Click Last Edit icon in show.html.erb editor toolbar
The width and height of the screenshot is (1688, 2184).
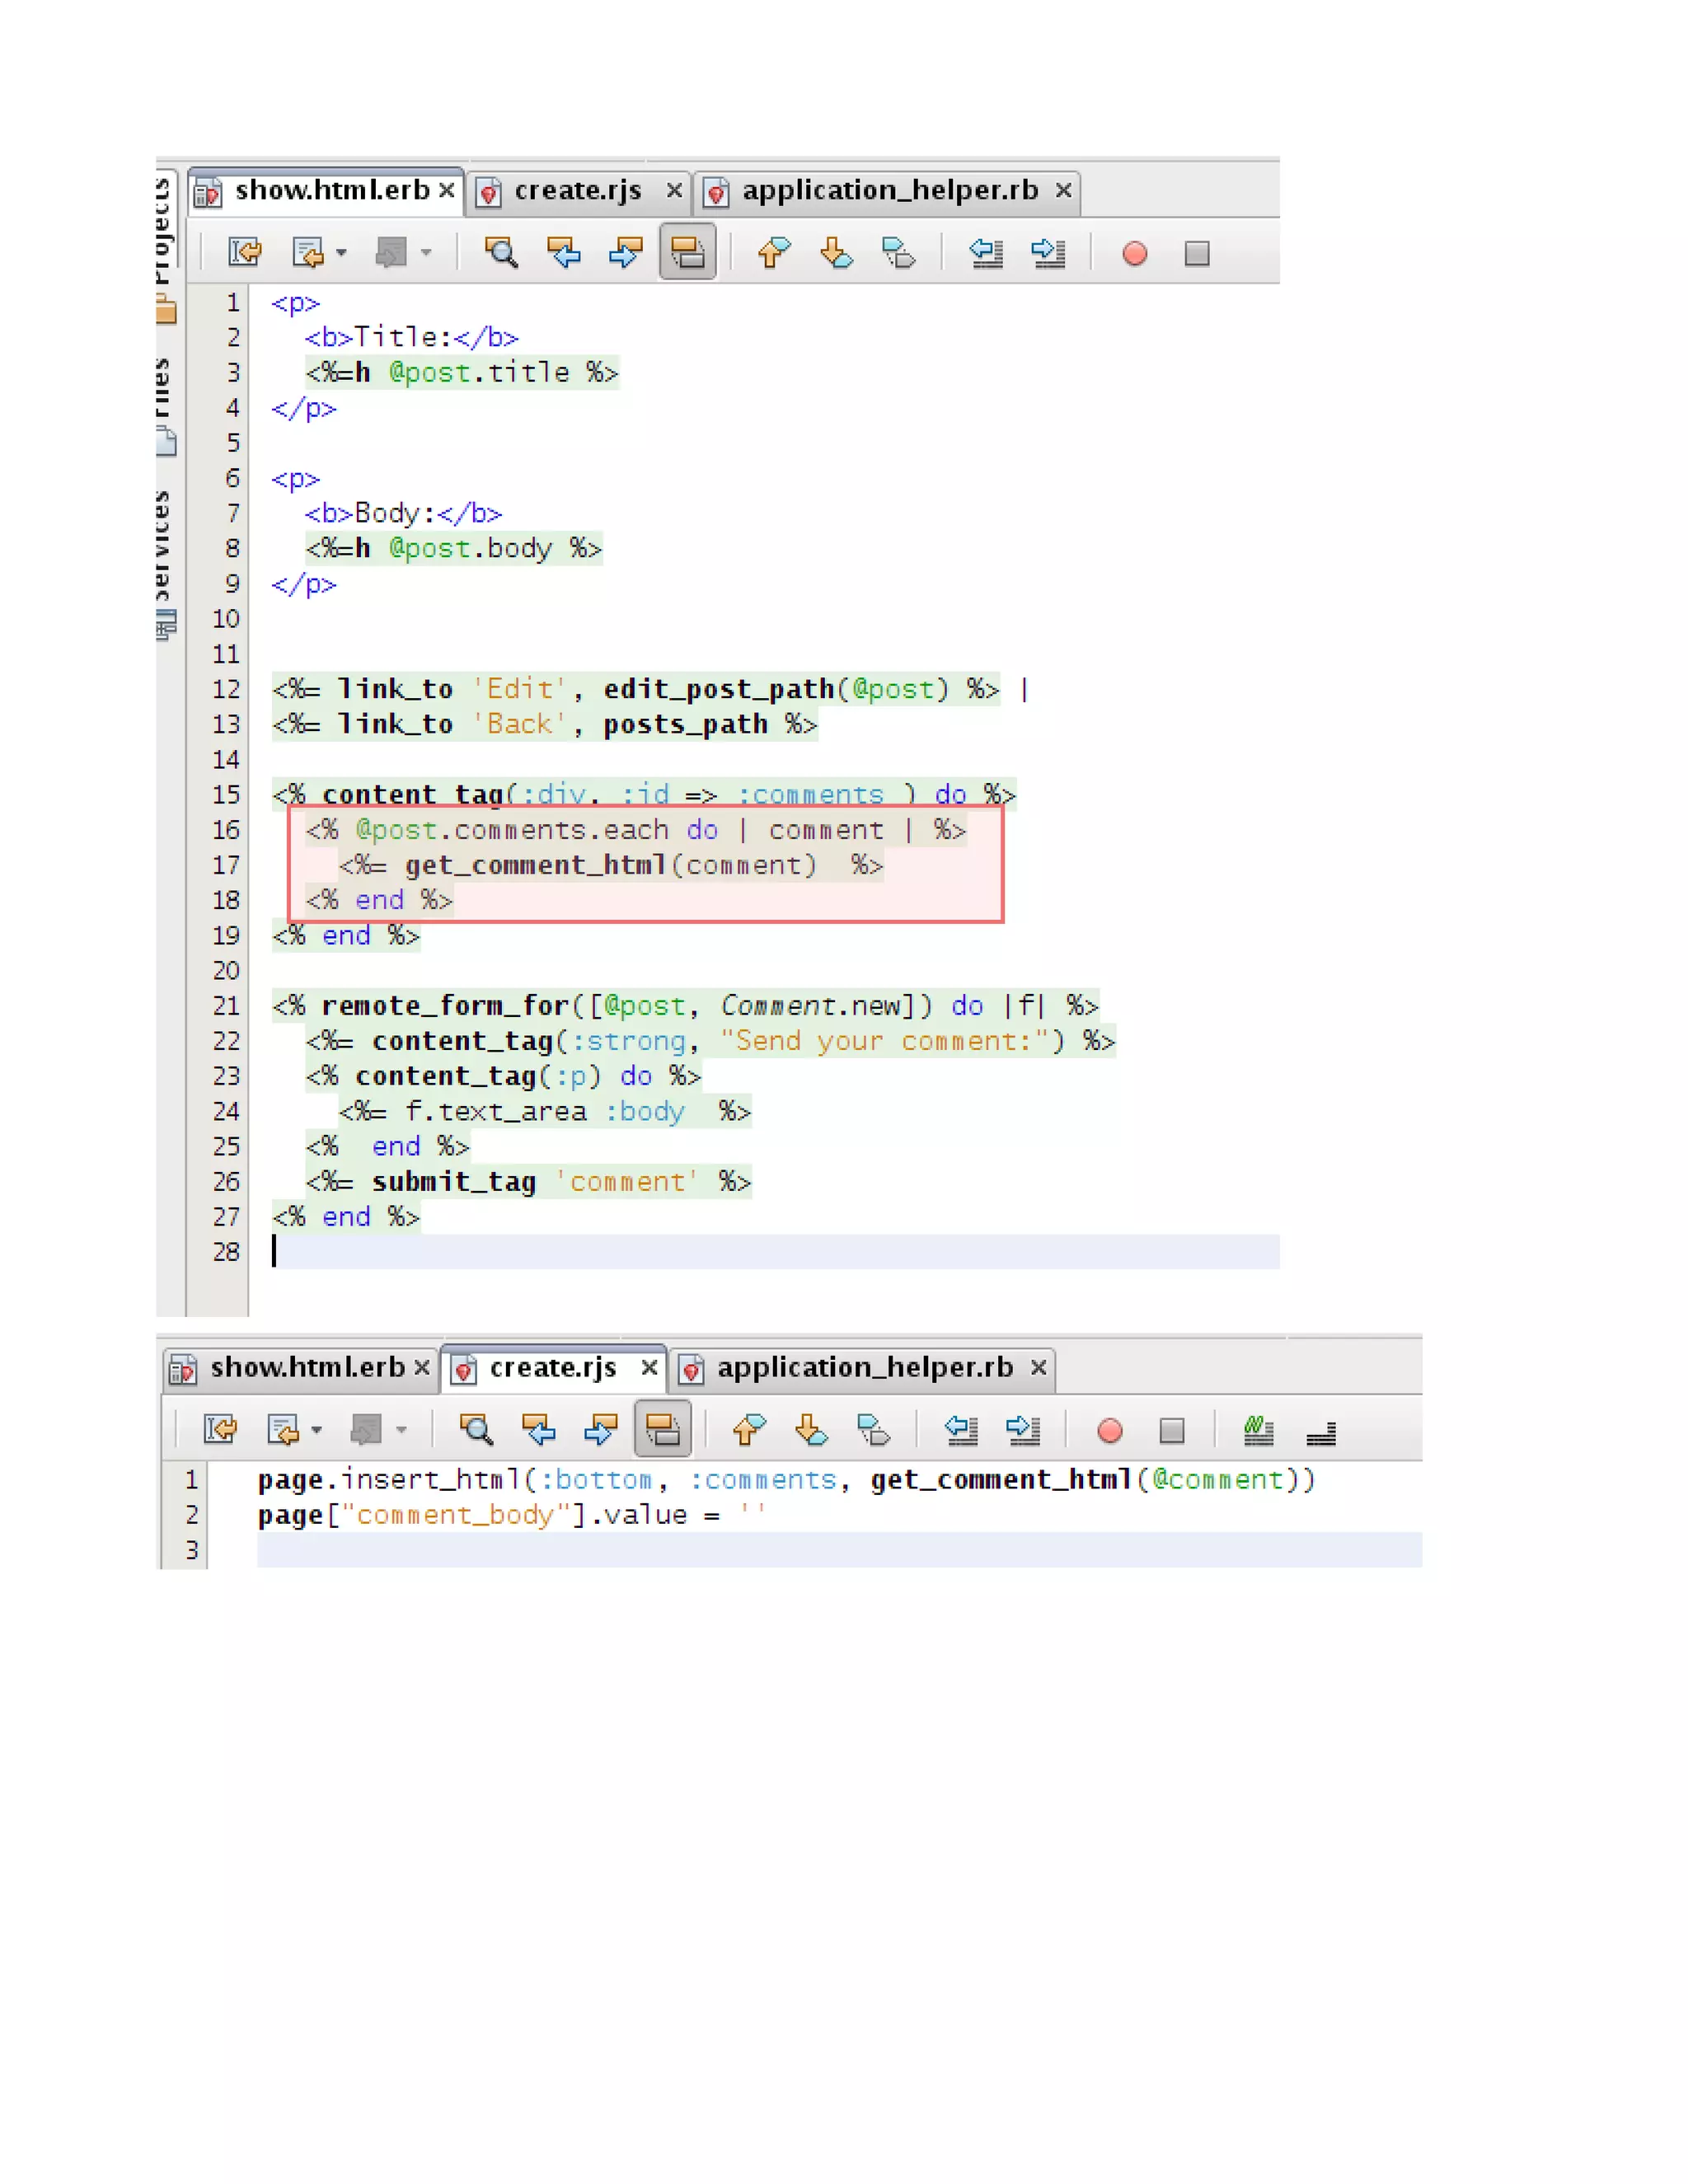pos(245,252)
